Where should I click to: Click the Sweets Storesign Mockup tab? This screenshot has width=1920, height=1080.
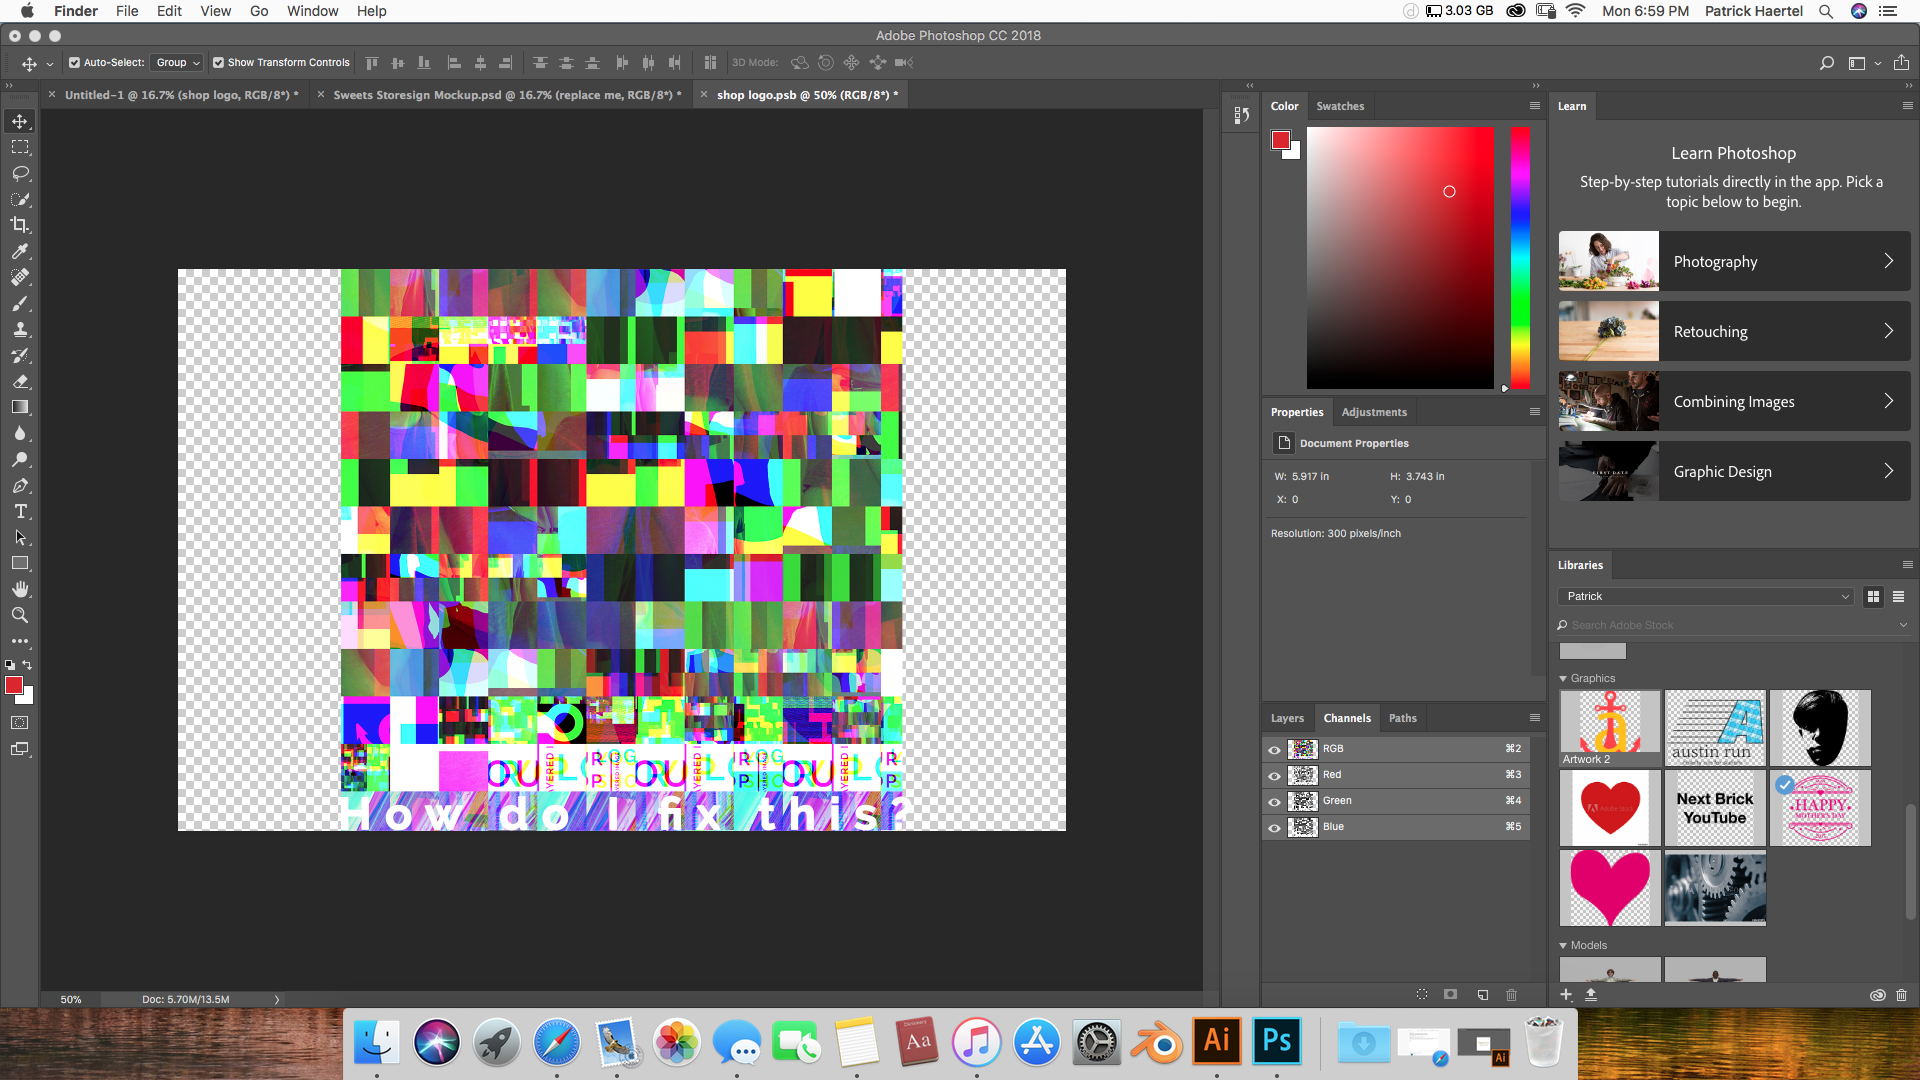[504, 94]
